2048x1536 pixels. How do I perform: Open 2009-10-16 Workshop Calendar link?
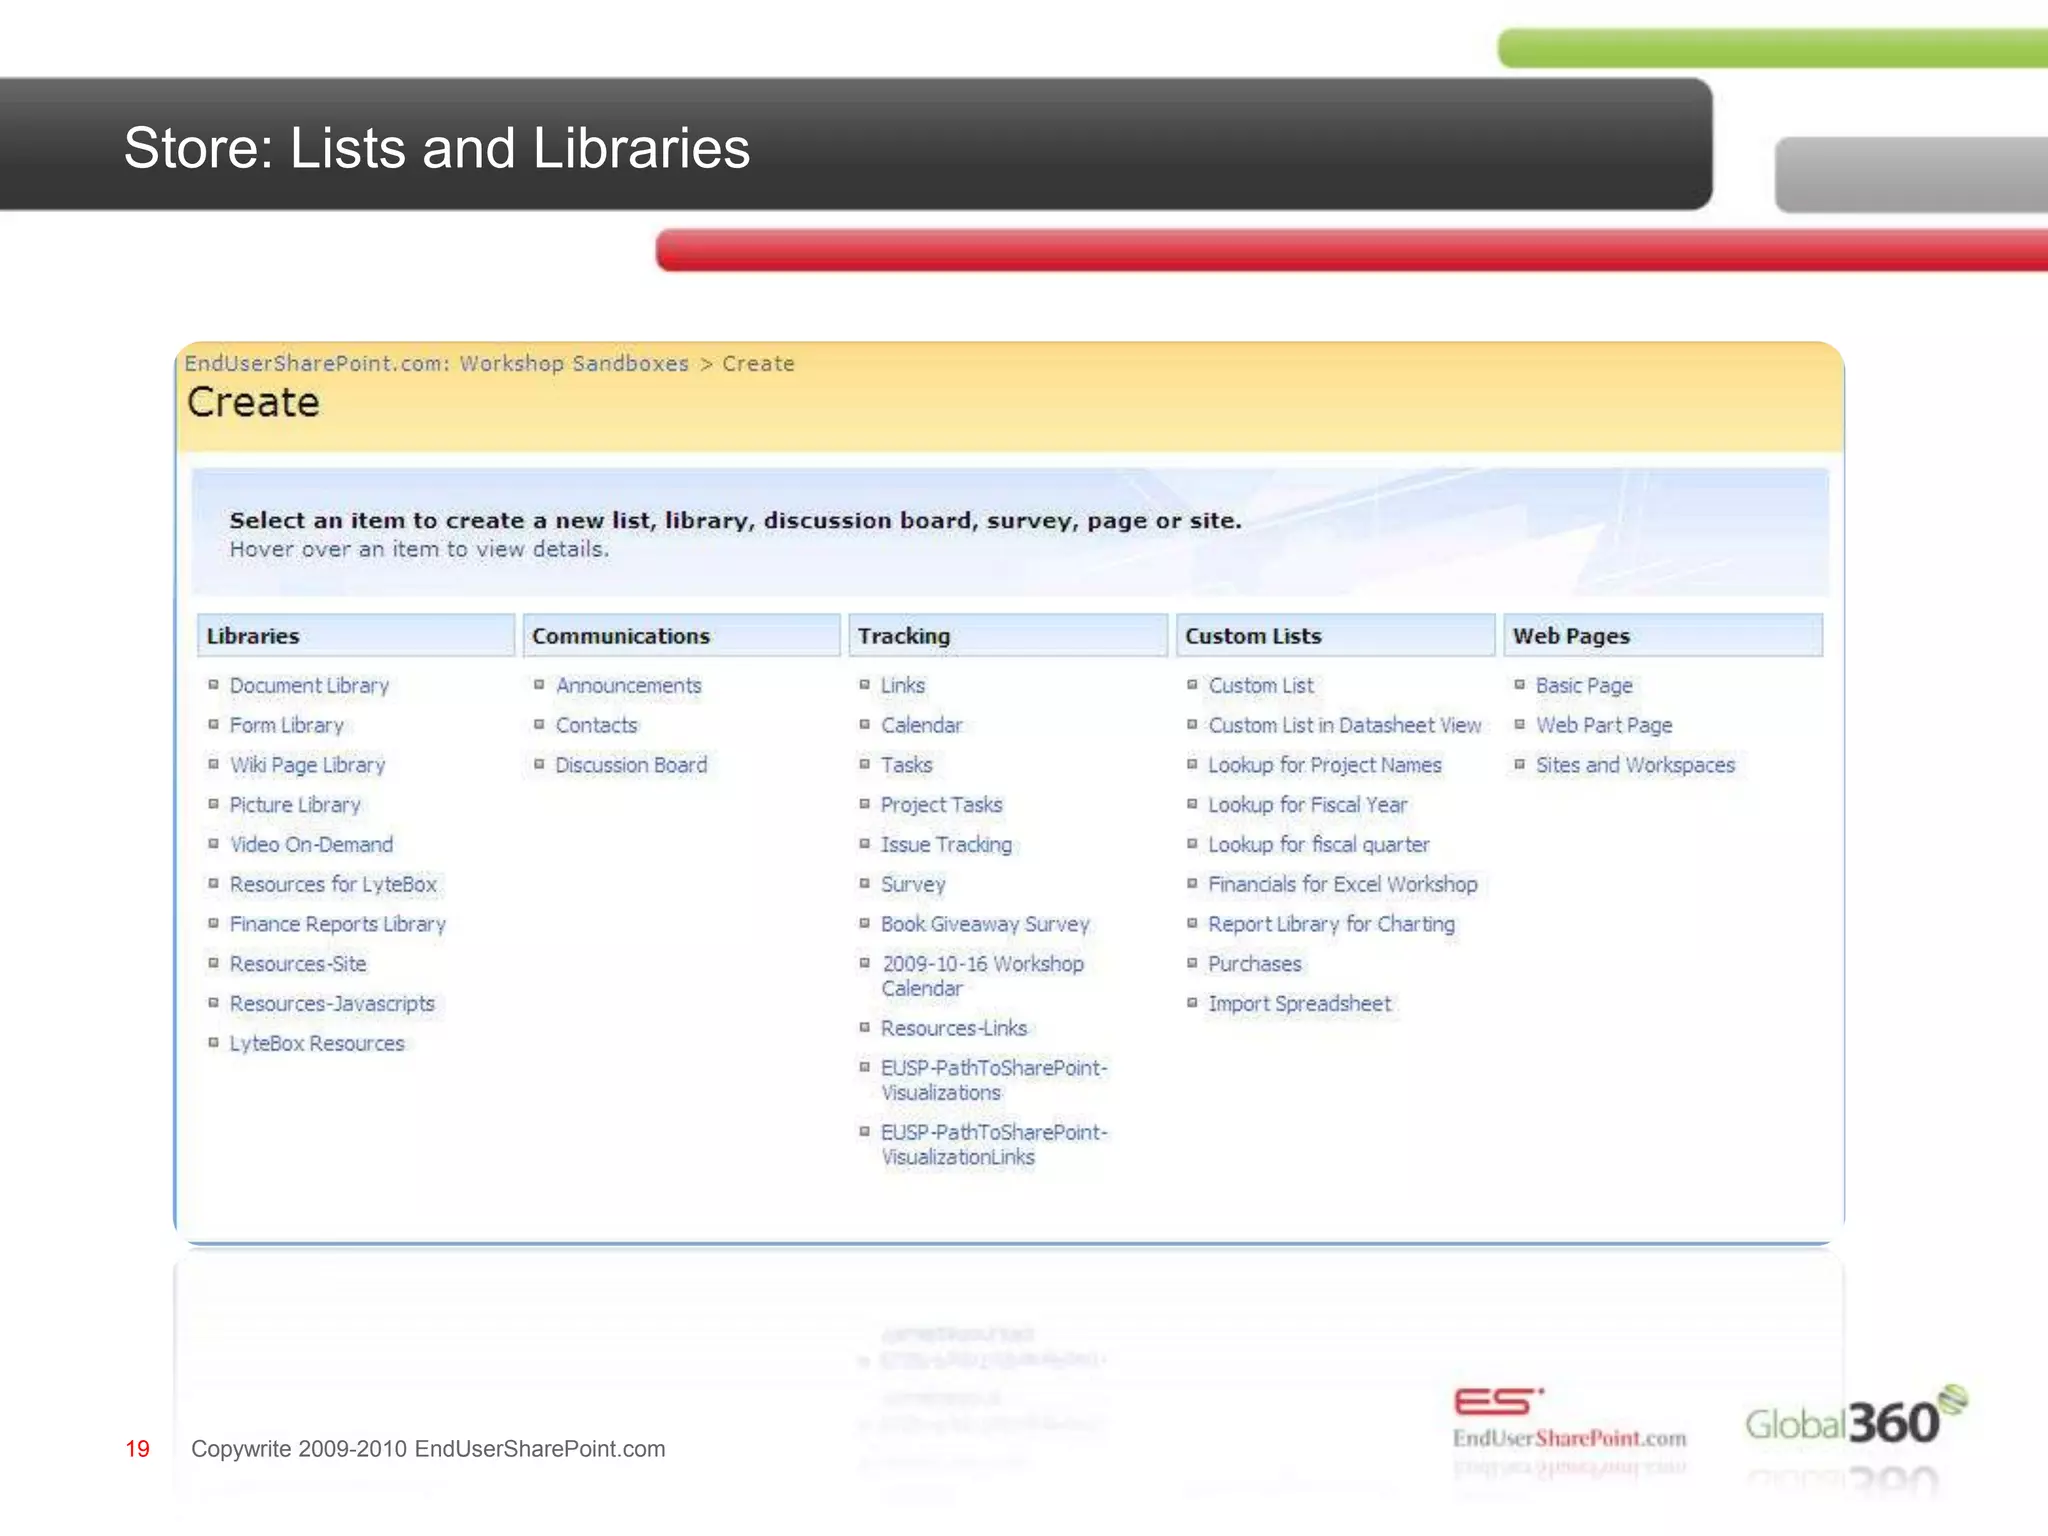[x=982, y=976]
